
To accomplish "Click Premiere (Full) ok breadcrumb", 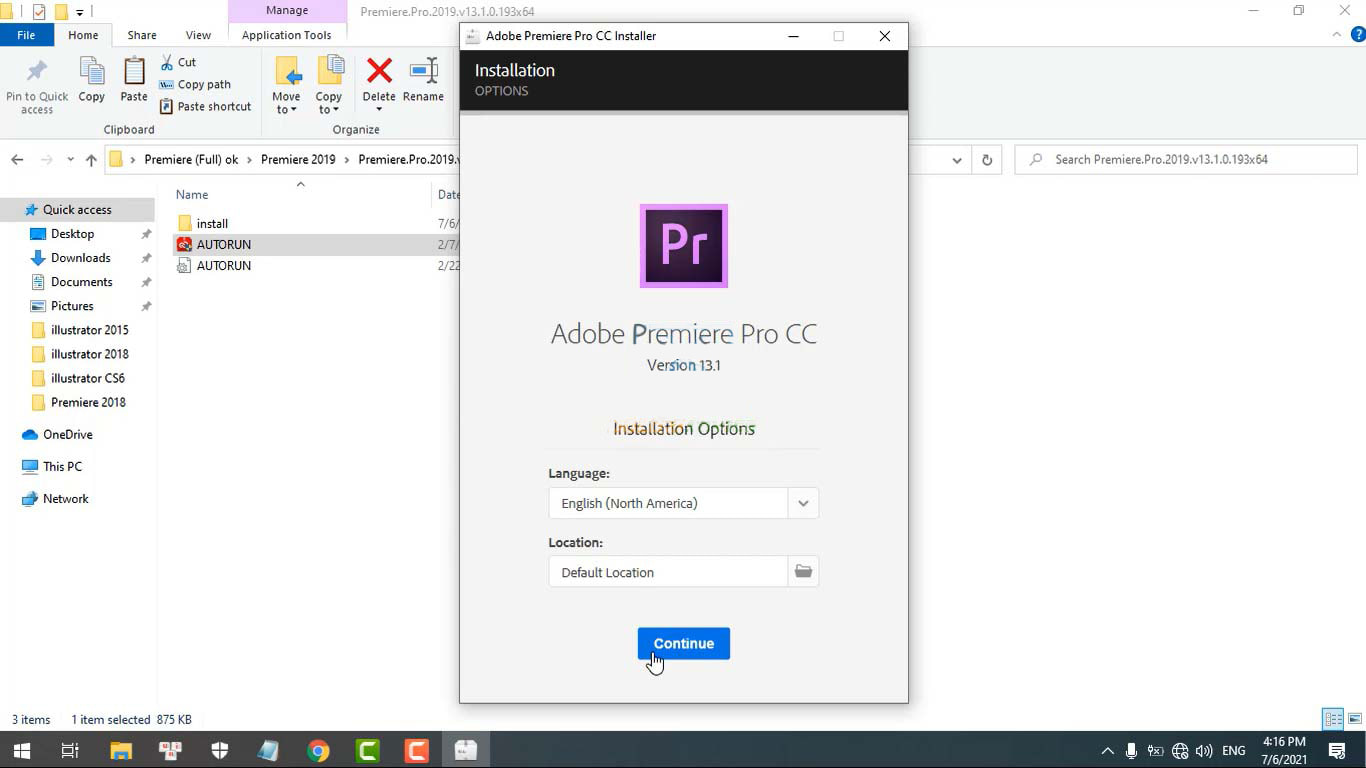I will (x=191, y=159).
